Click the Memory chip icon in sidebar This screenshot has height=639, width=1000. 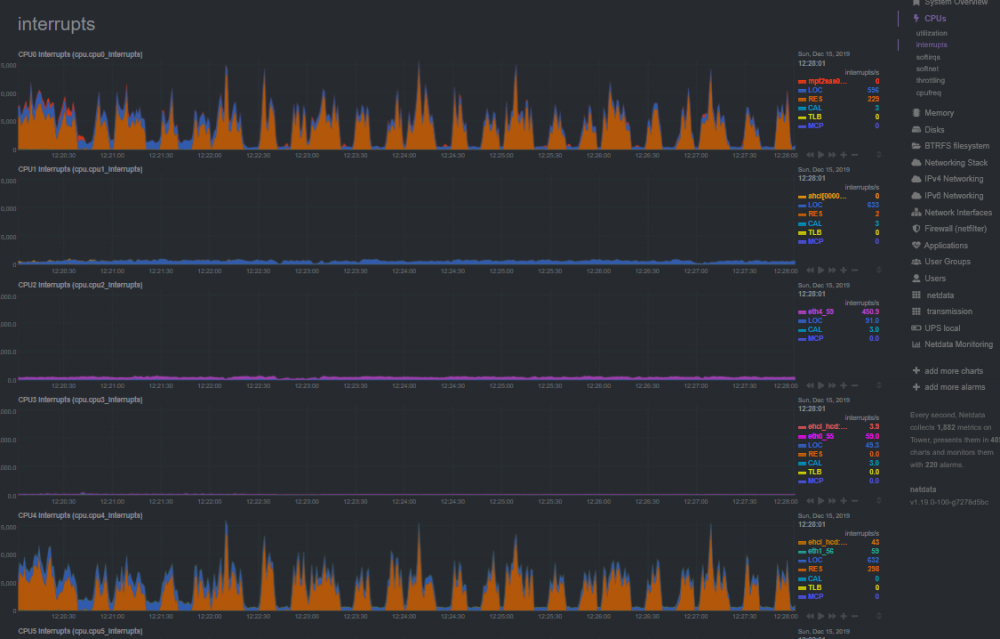coord(916,113)
